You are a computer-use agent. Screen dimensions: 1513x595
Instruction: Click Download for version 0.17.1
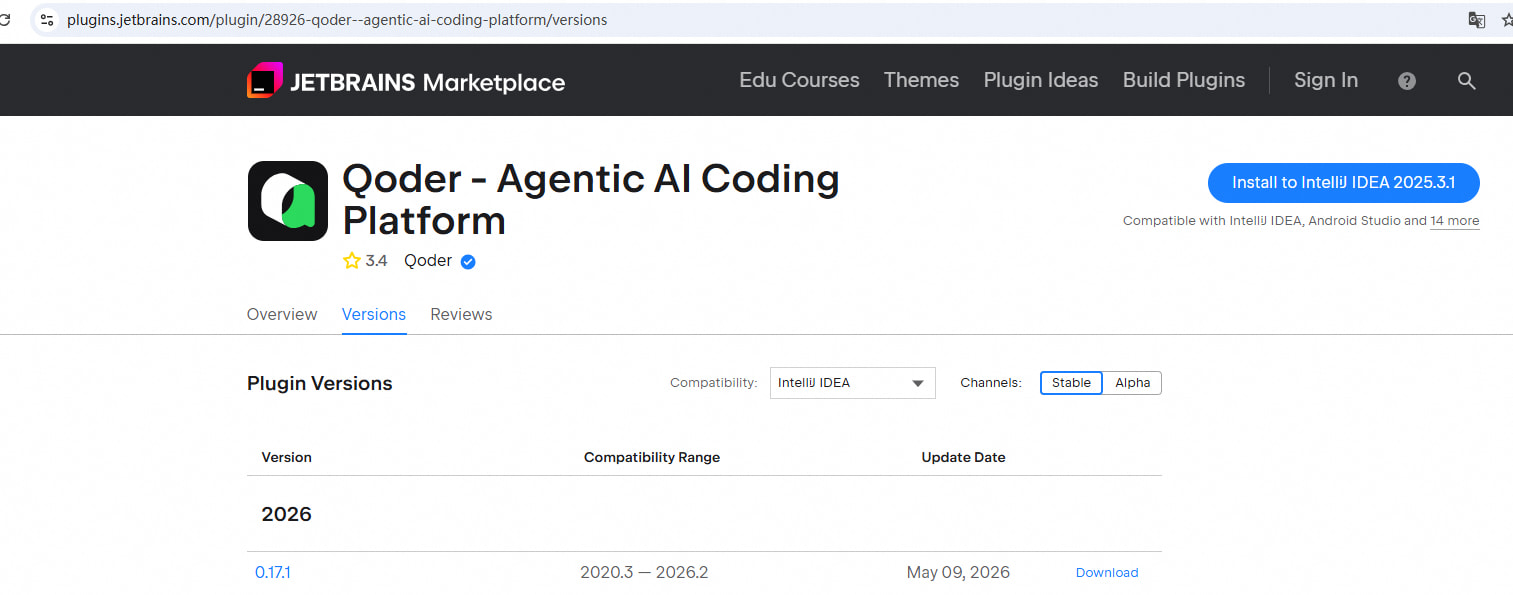pyautogui.click(x=1107, y=573)
